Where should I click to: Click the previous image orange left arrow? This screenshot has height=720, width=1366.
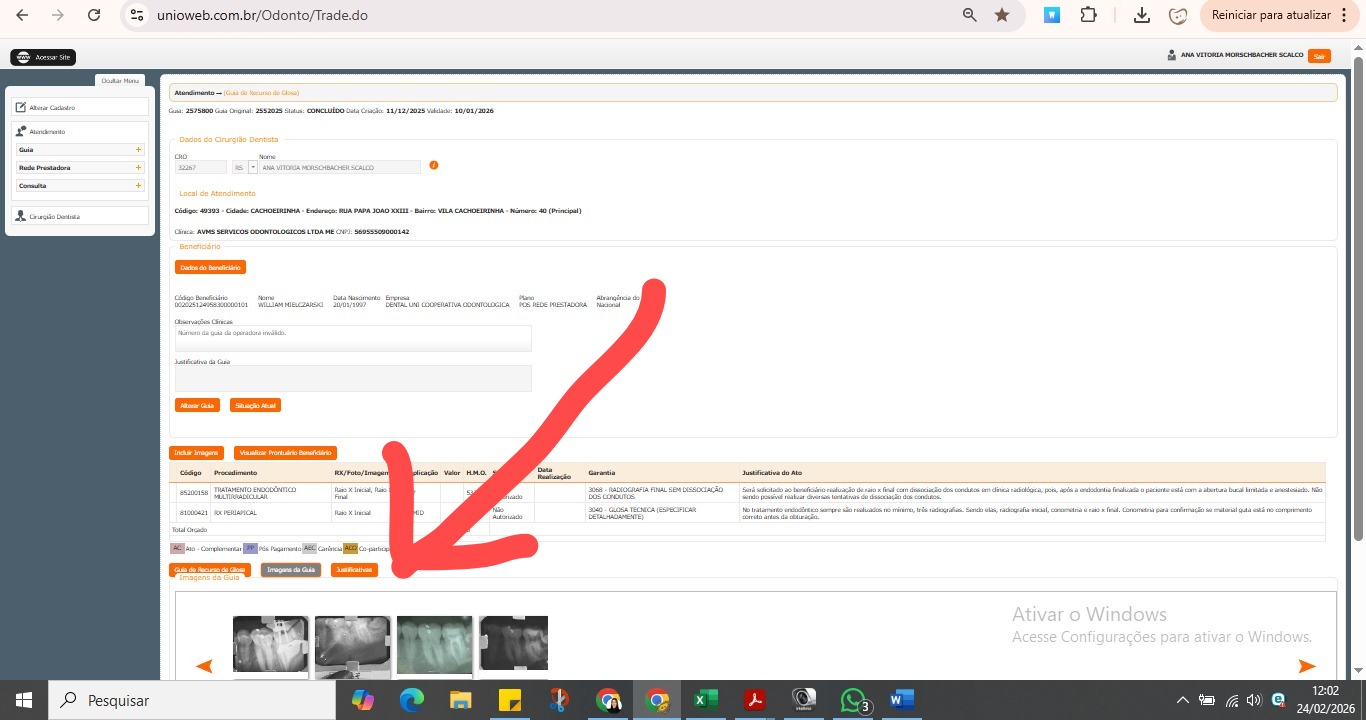(x=204, y=666)
